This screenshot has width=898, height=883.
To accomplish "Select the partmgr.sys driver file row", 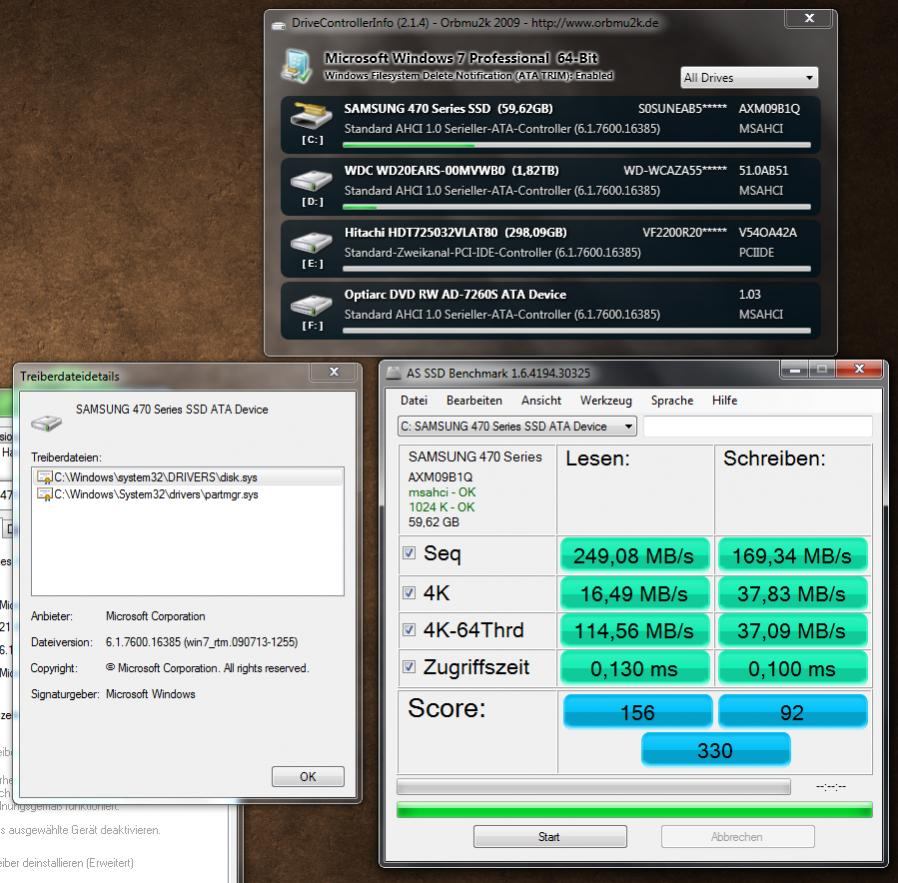I will click(188, 494).
